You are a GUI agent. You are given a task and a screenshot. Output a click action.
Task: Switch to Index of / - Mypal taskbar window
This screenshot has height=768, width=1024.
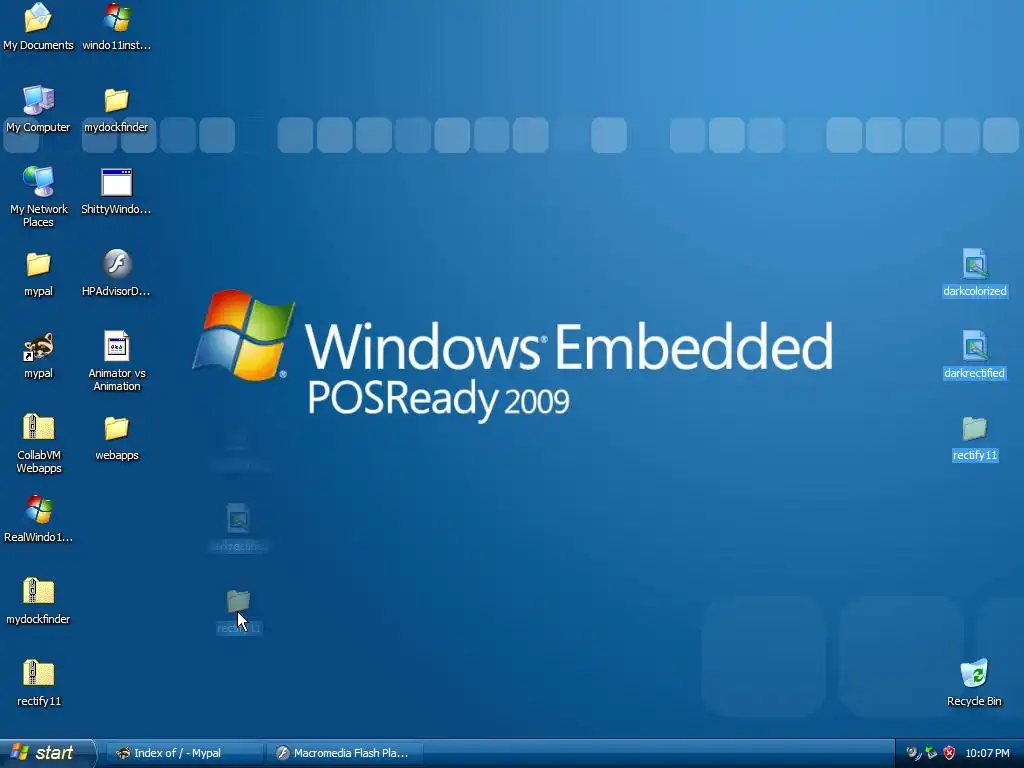click(184, 753)
